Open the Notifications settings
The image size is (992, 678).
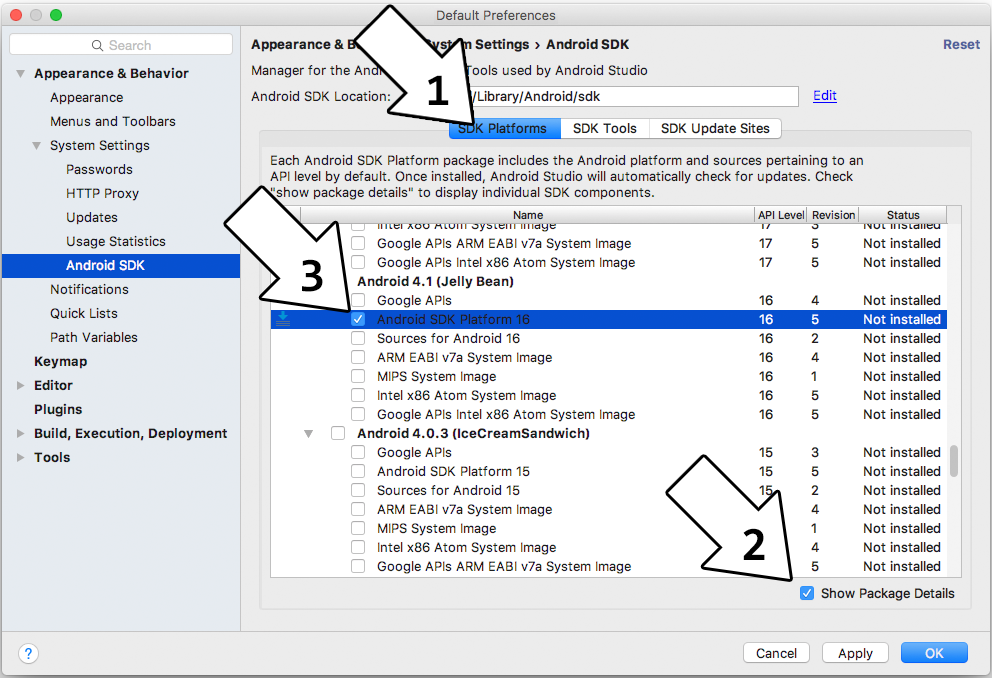[89, 290]
